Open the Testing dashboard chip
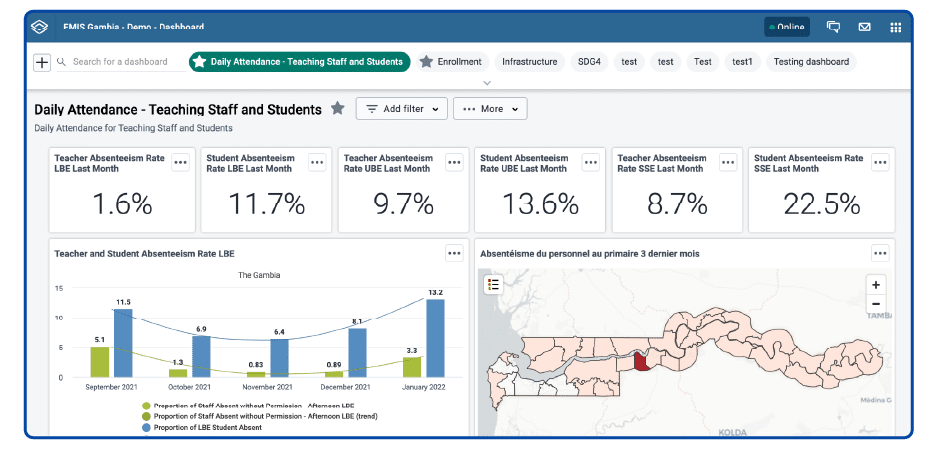Screen dimensions: 938x464 811,62
